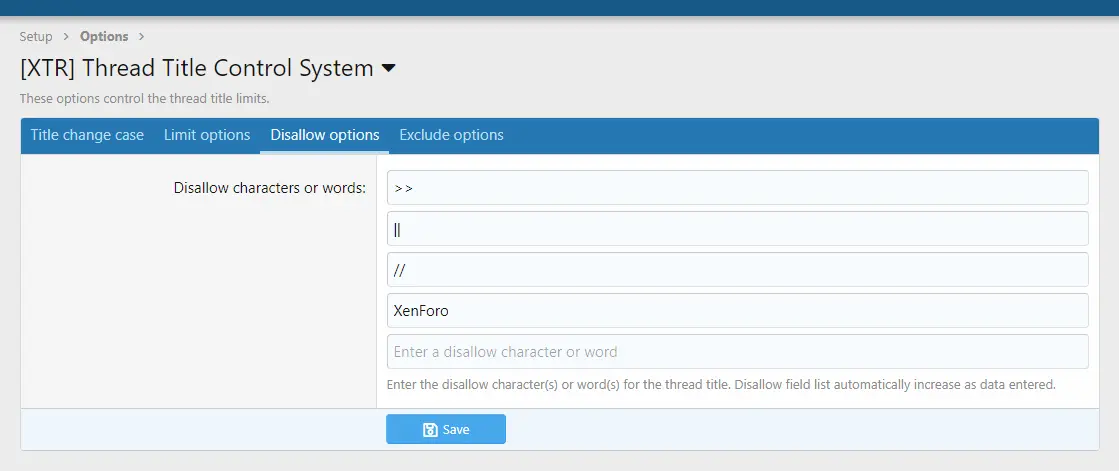Image resolution: width=1119 pixels, height=471 pixels.
Task: Focus the field containing XenForo
Action: coord(737,311)
